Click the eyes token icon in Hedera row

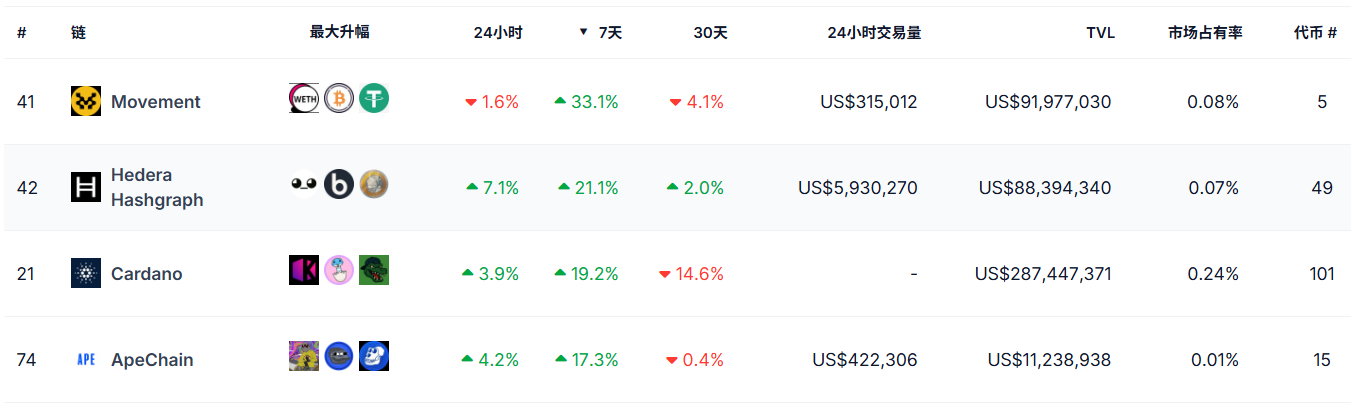pos(304,185)
